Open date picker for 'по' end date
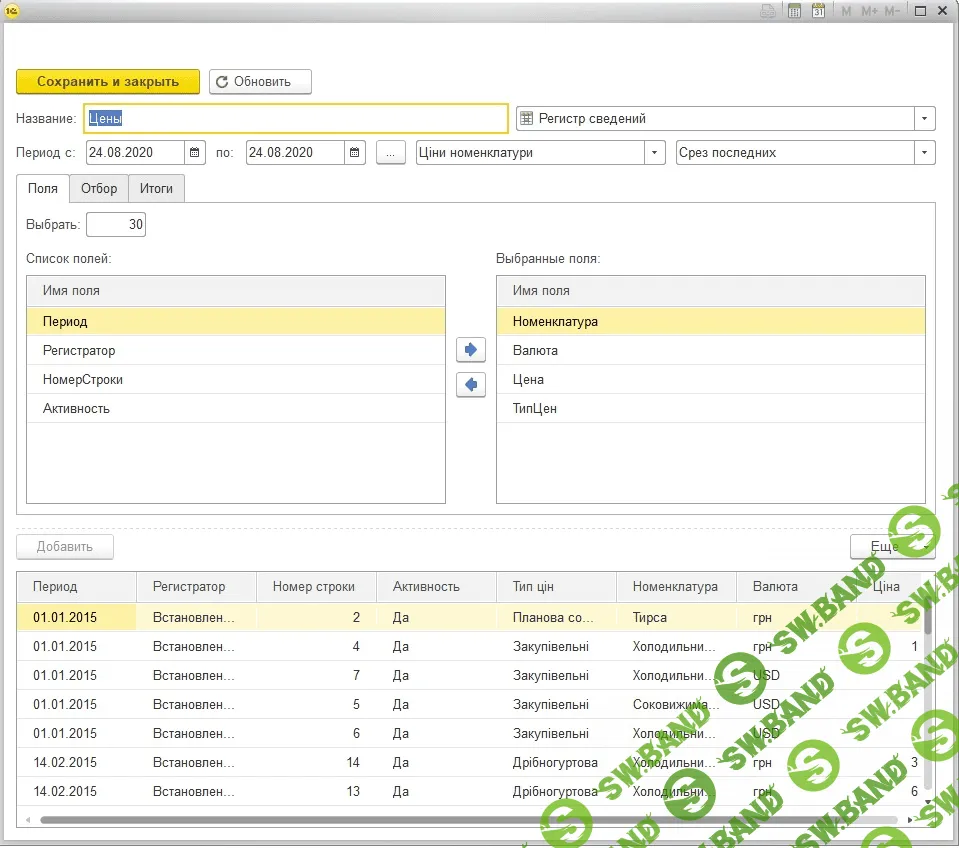 [355, 153]
